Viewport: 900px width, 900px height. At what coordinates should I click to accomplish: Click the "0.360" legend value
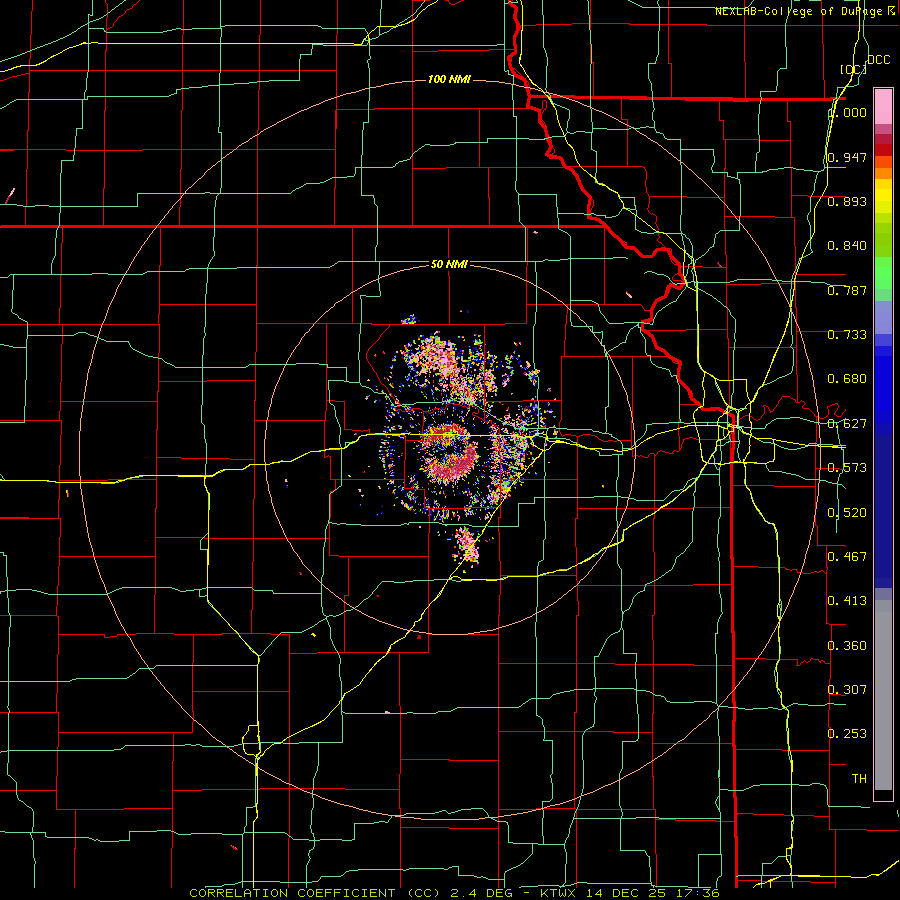[847, 646]
